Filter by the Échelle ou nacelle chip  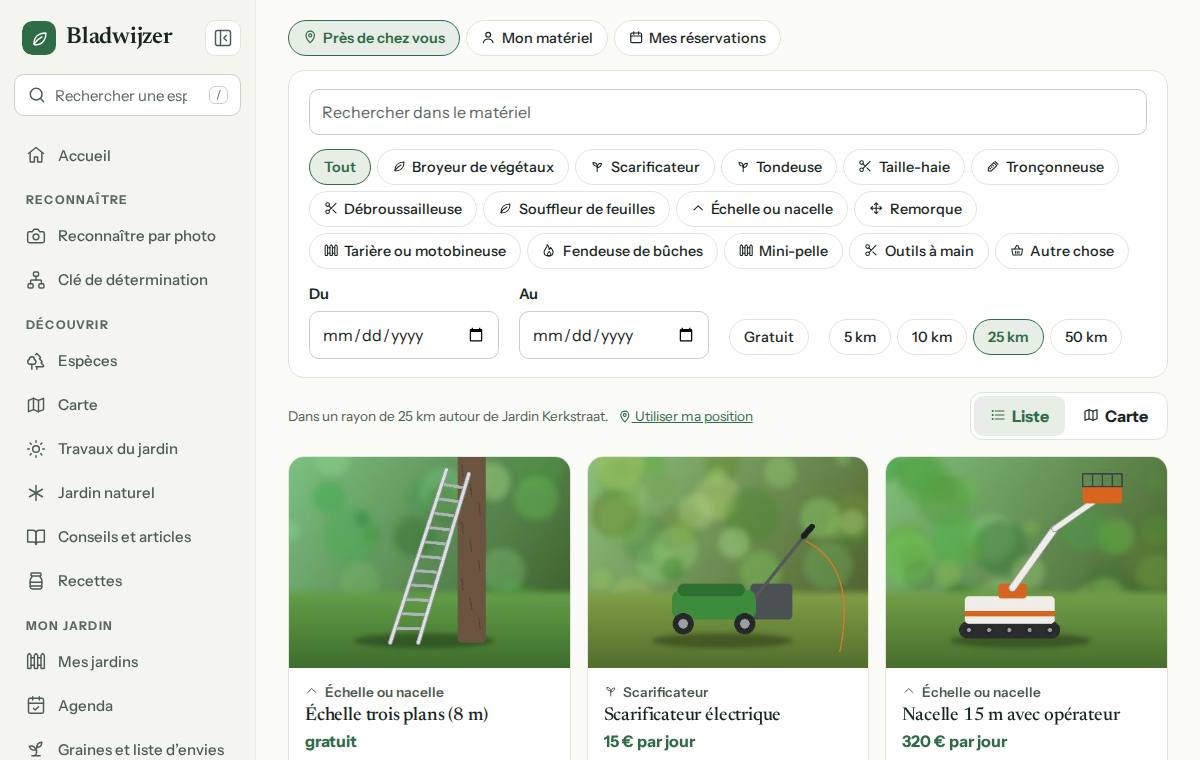pos(762,209)
